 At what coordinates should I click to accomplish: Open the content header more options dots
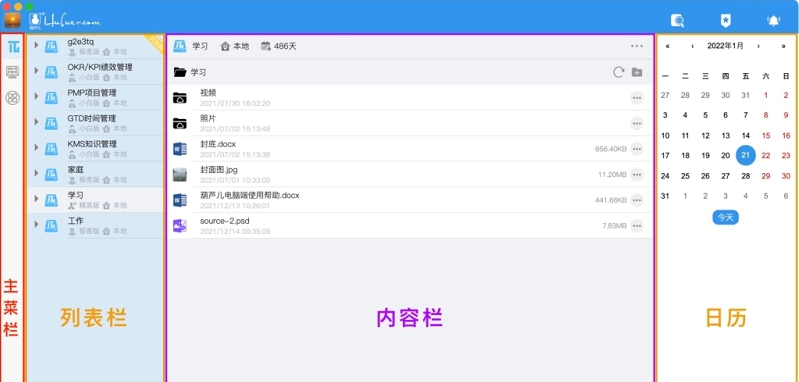(x=636, y=46)
